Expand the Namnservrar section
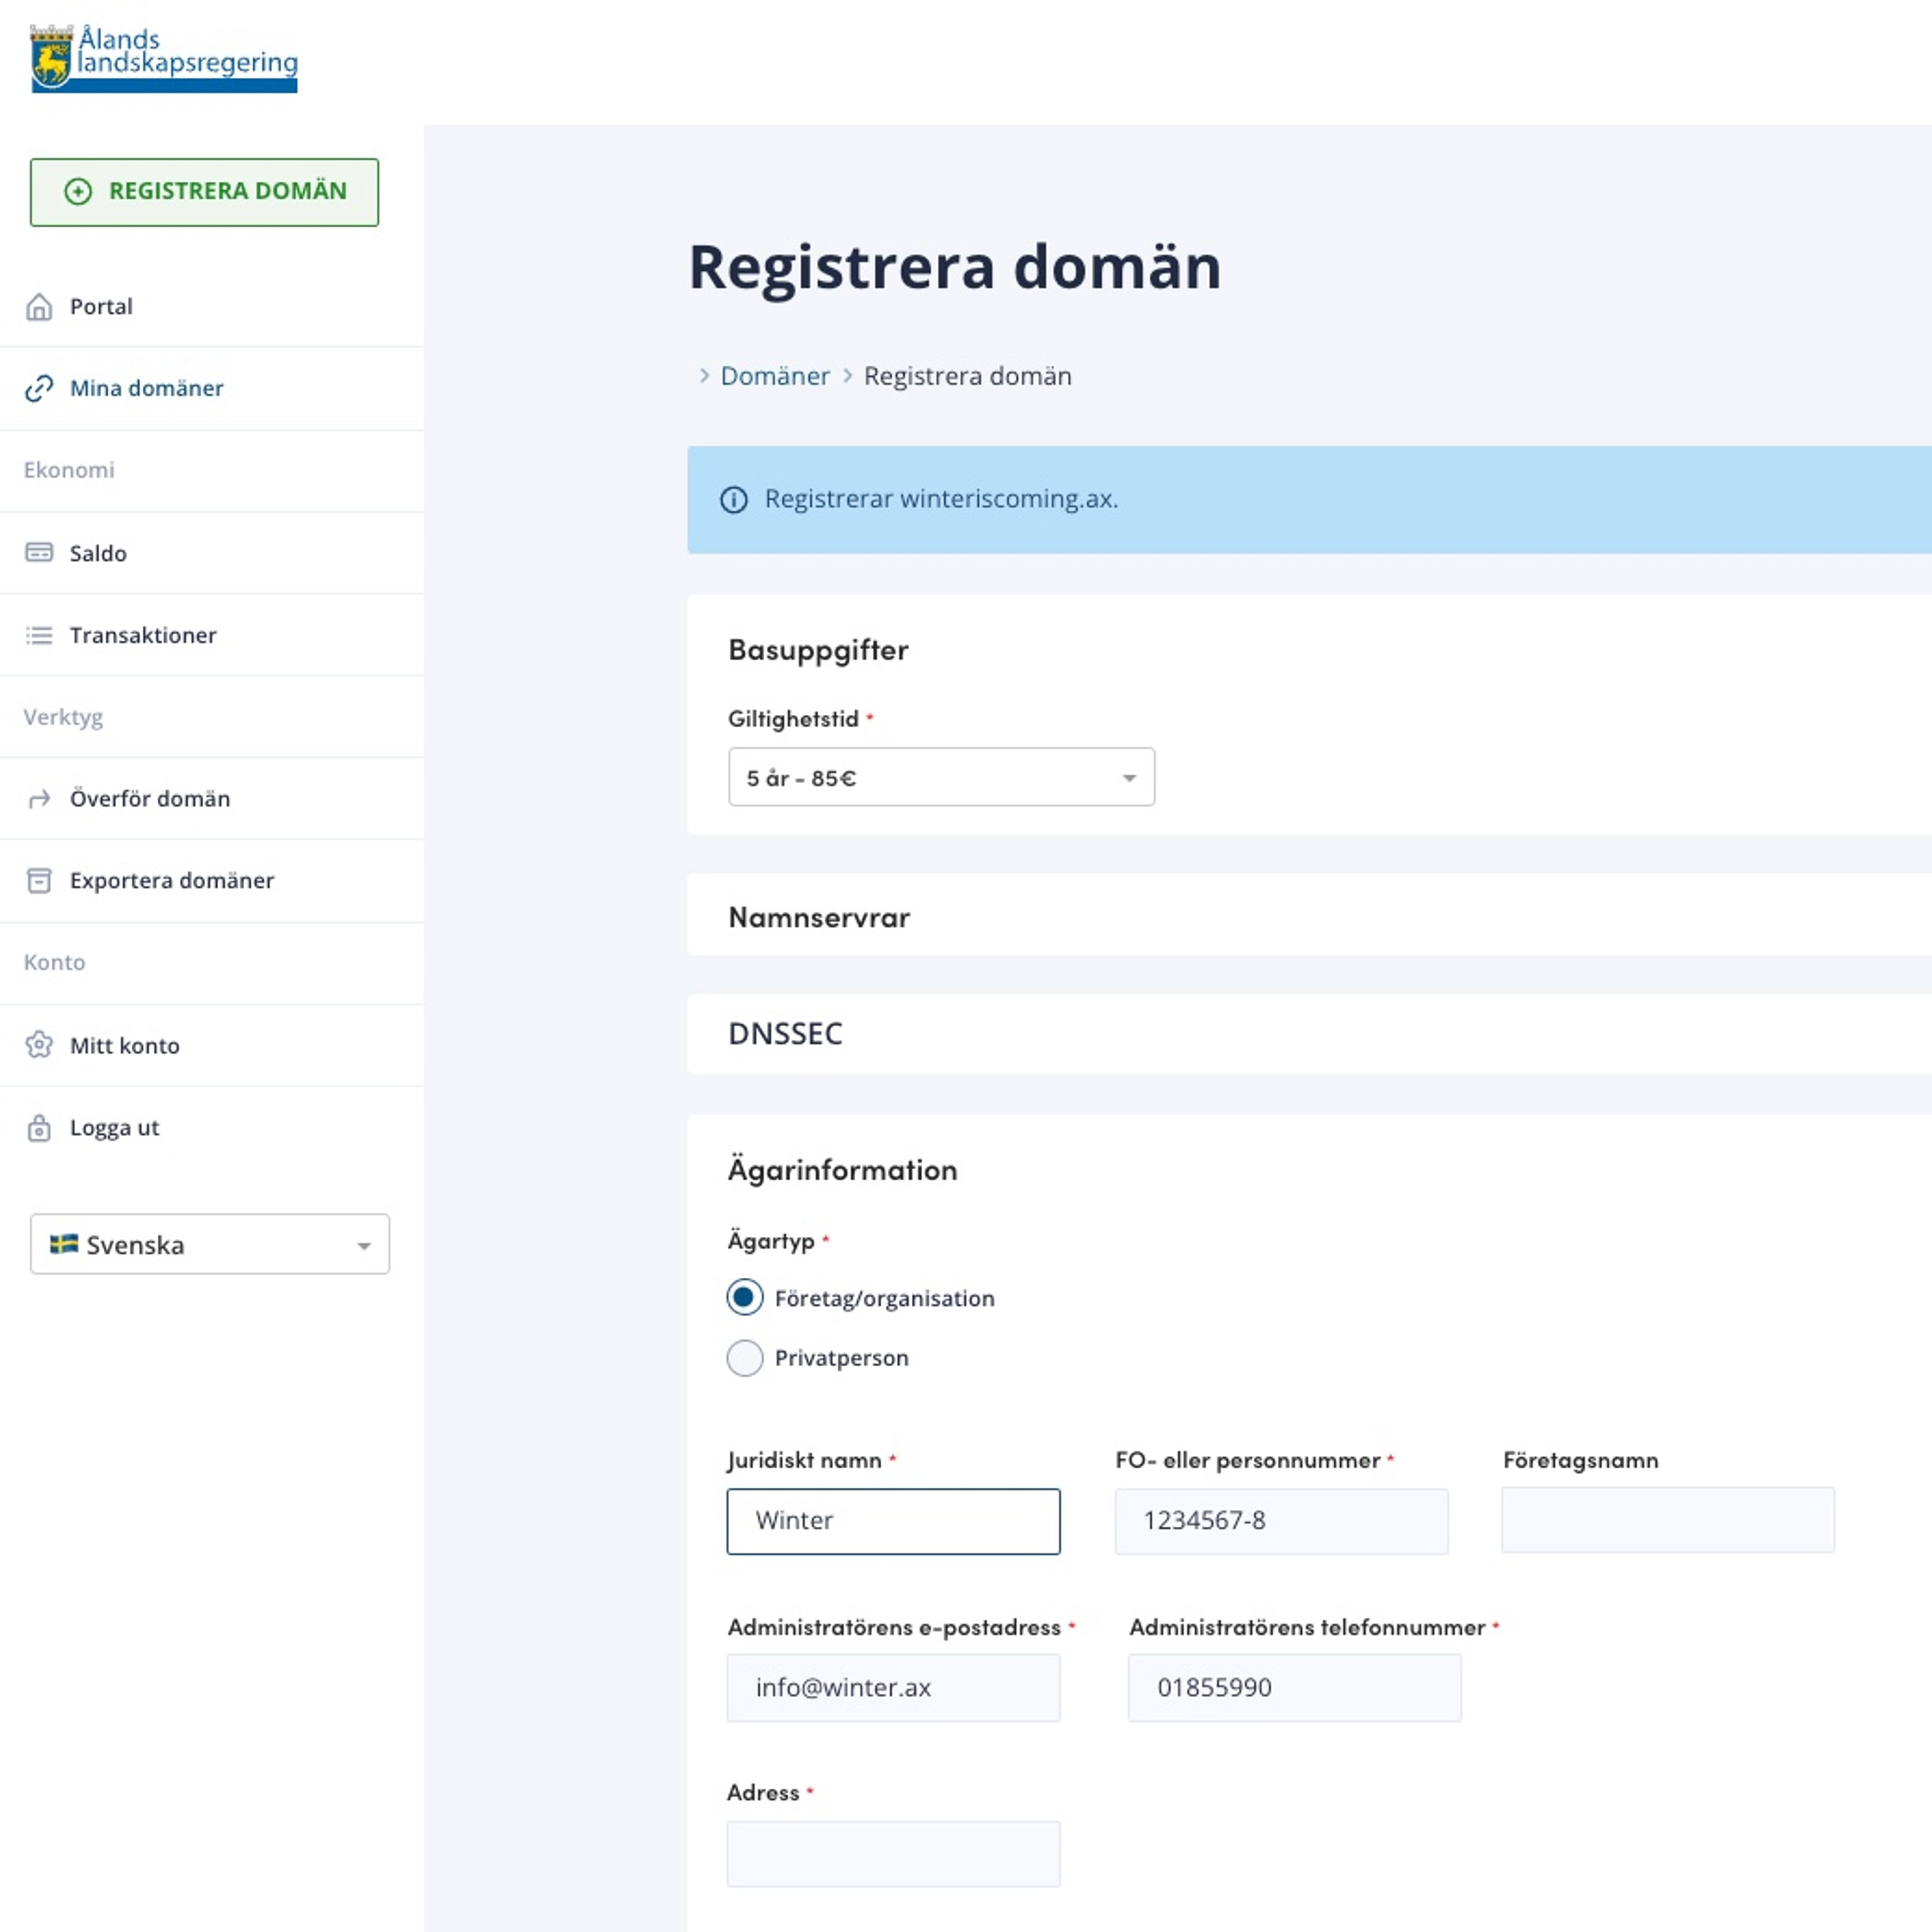 [819, 917]
